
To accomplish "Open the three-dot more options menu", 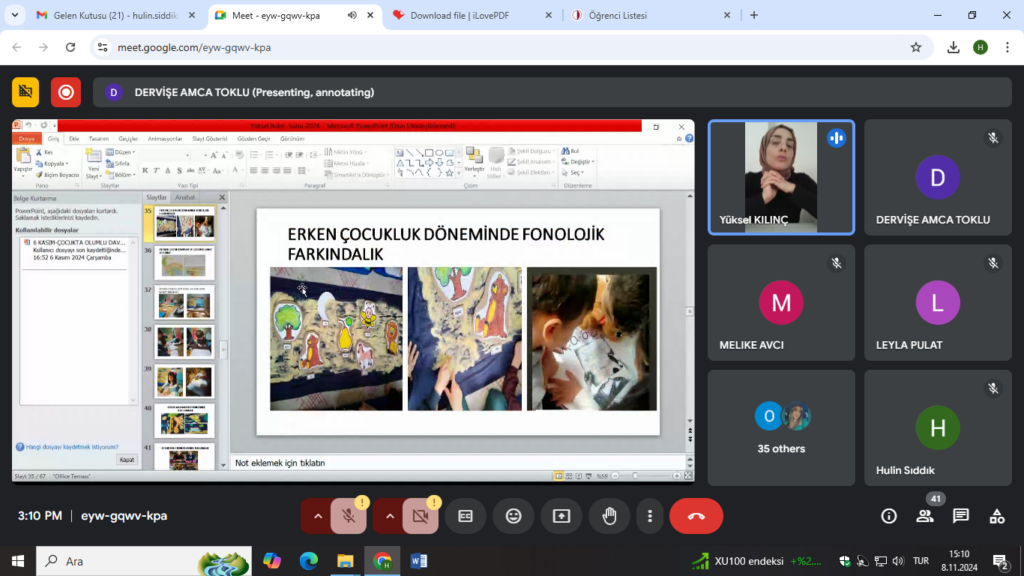I will coord(650,516).
